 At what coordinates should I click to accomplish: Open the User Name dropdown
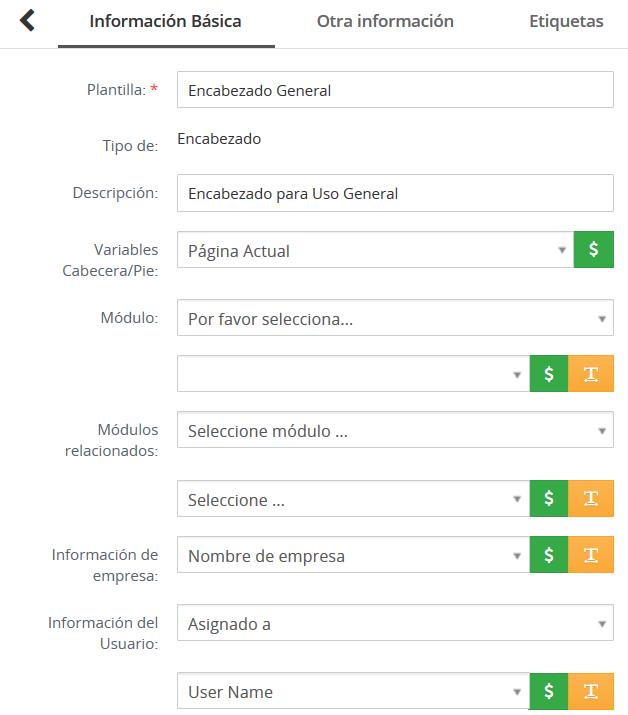[x=353, y=691]
